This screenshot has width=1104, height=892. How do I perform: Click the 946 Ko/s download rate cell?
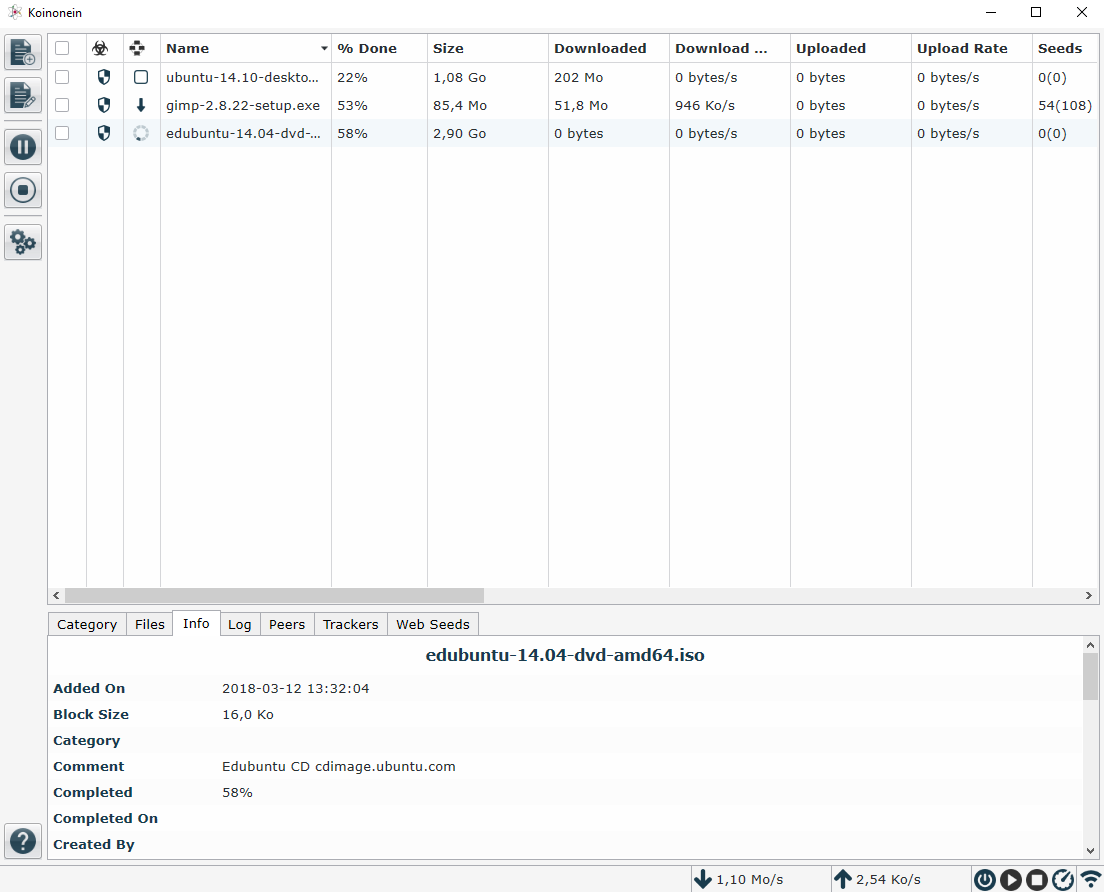705,106
